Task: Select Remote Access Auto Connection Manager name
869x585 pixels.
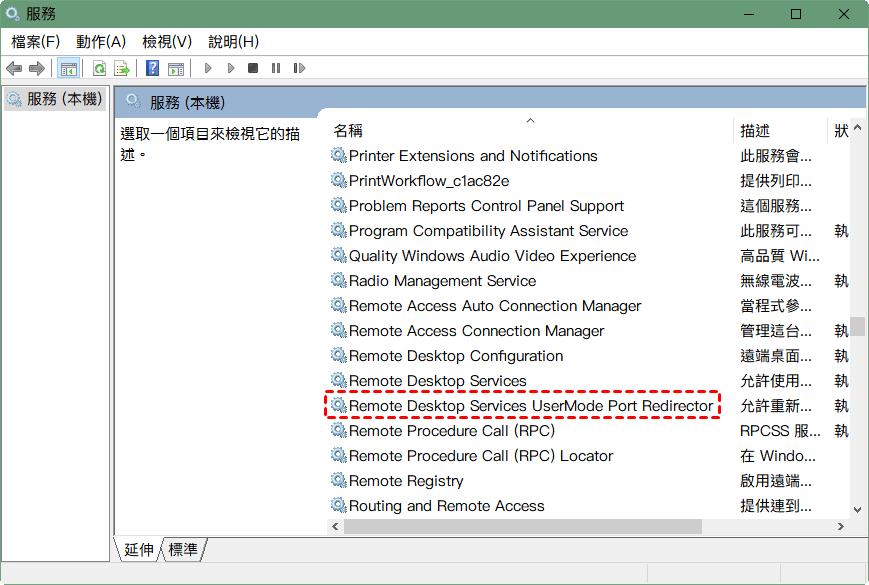Action: [x=494, y=306]
